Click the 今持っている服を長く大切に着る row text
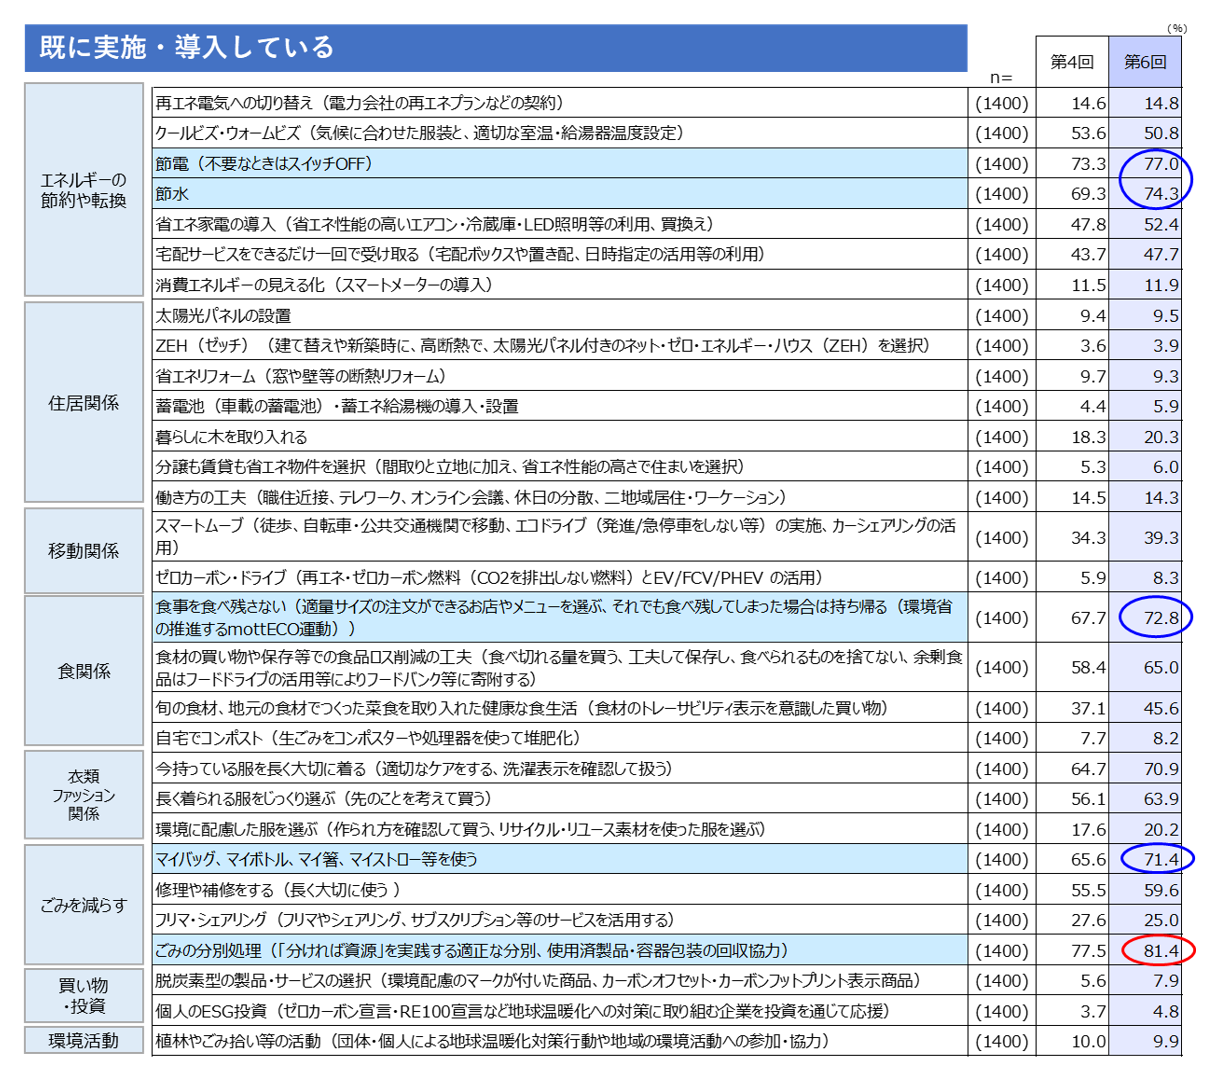 point(414,769)
